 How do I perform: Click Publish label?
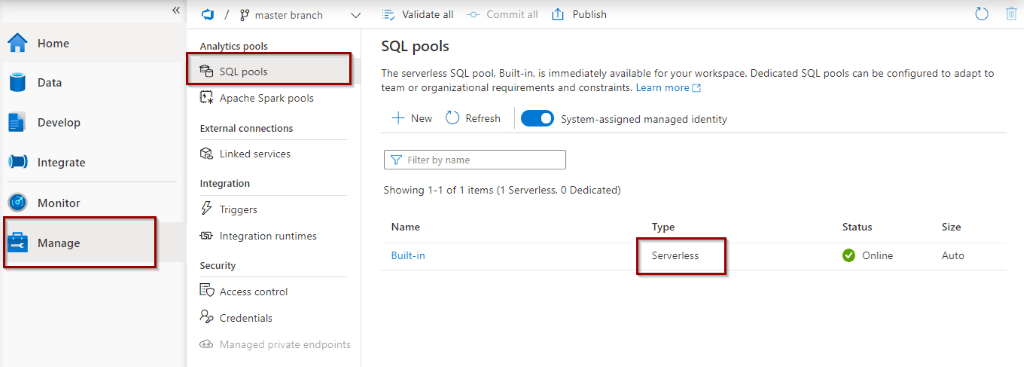[590, 14]
